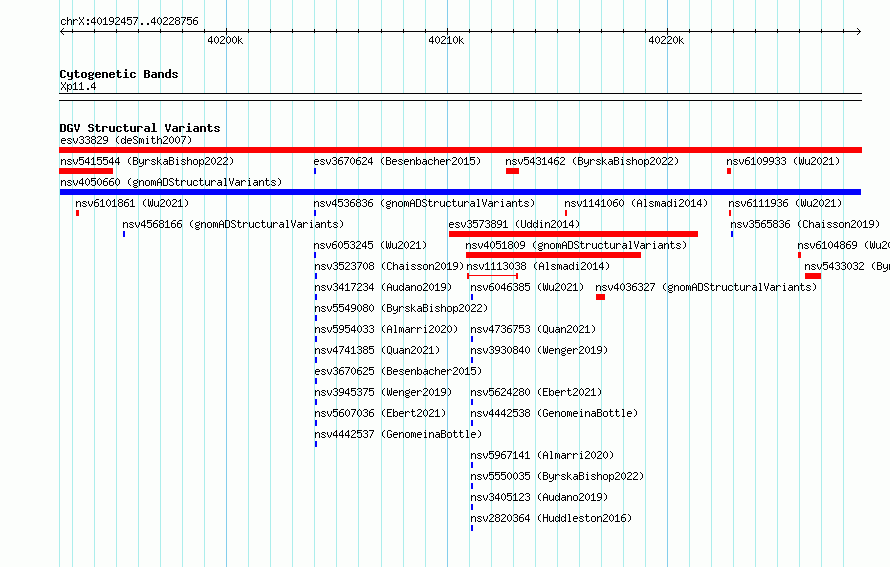Open nsv4741385 (Quan2021) variant
Viewport: 890px width, 567px height.
[x=377, y=350]
